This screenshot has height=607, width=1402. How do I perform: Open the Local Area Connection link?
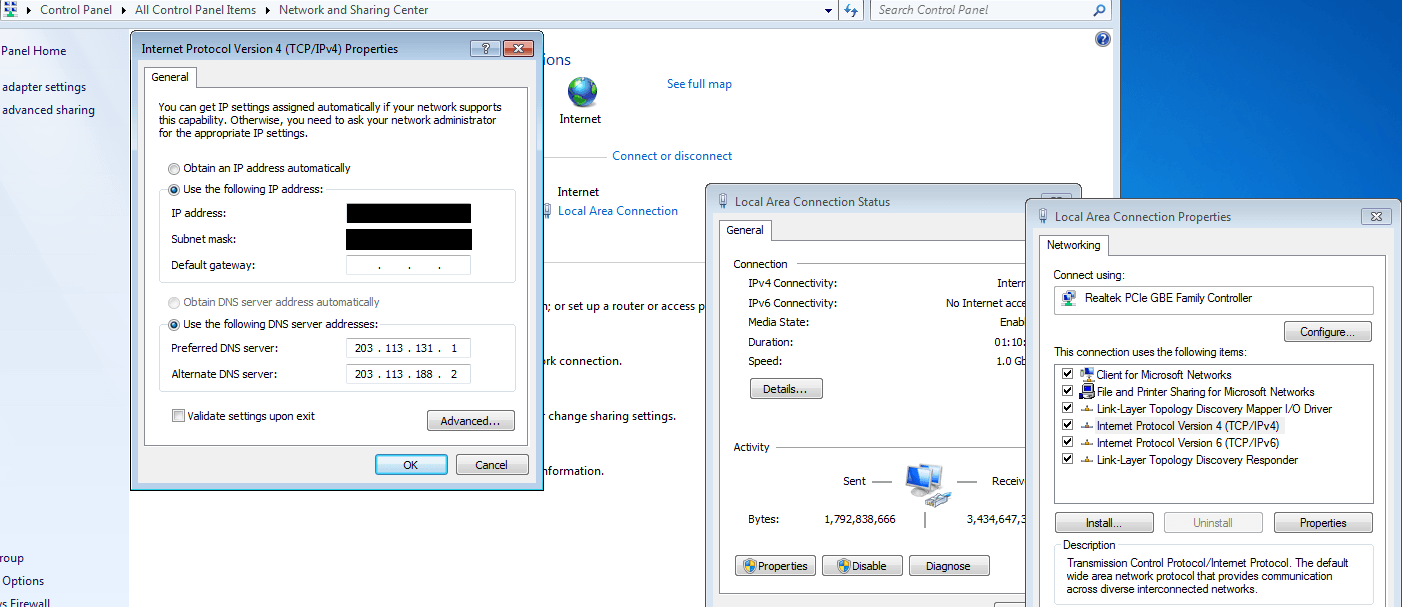[x=618, y=211]
